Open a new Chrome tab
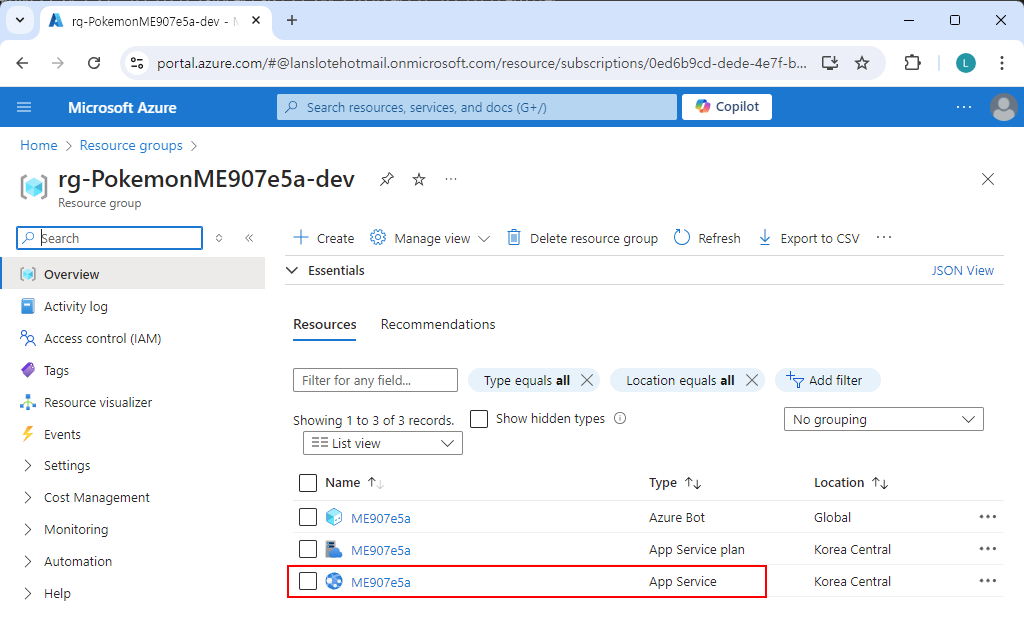 pos(292,20)
